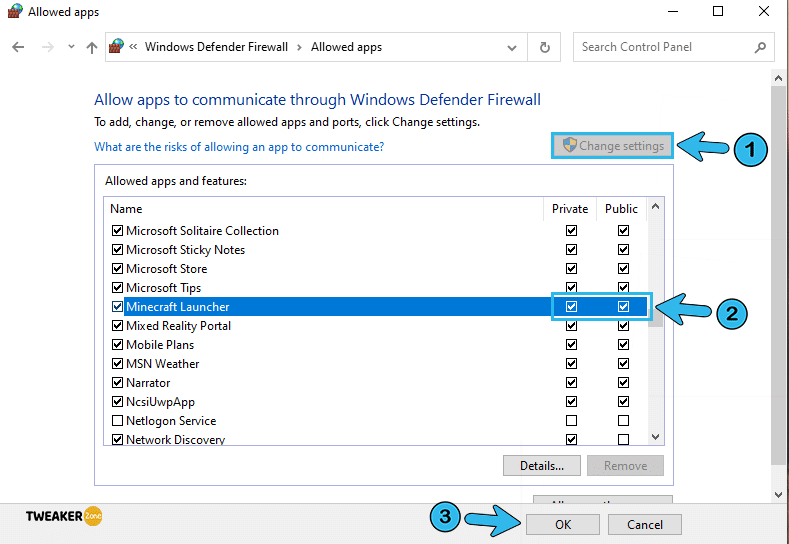This screenshot has width=789, height=544.
Task: Click window scrollbar up arrow
Action: tap(778, 79)
